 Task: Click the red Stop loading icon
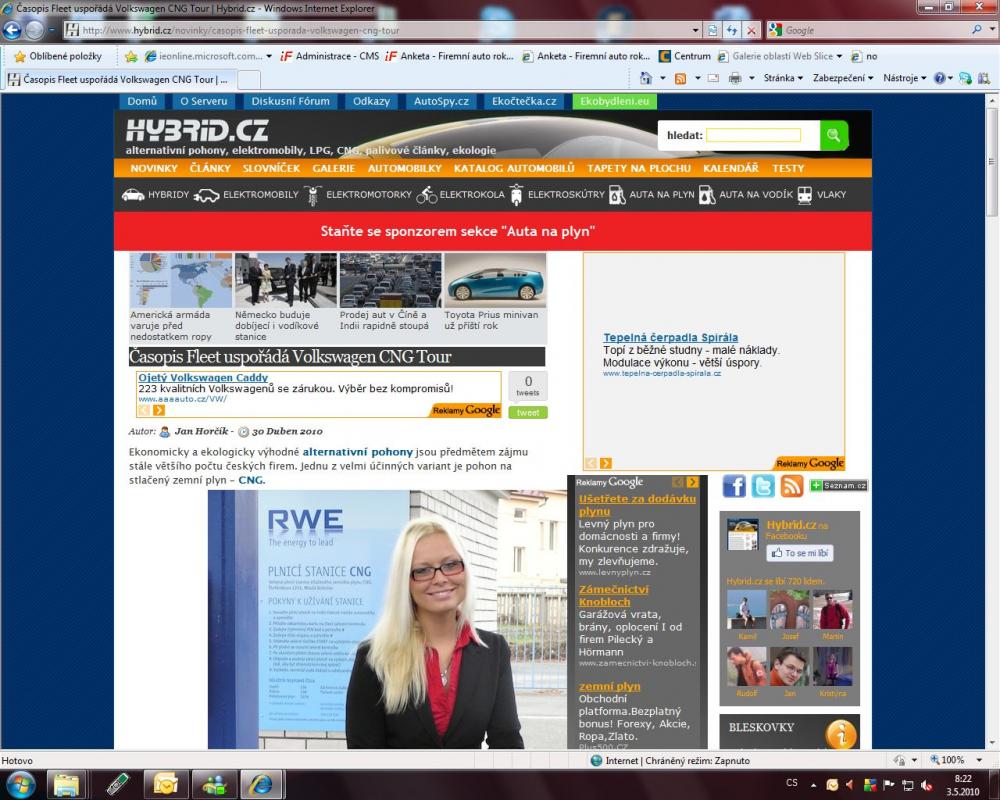click(752, 30)
